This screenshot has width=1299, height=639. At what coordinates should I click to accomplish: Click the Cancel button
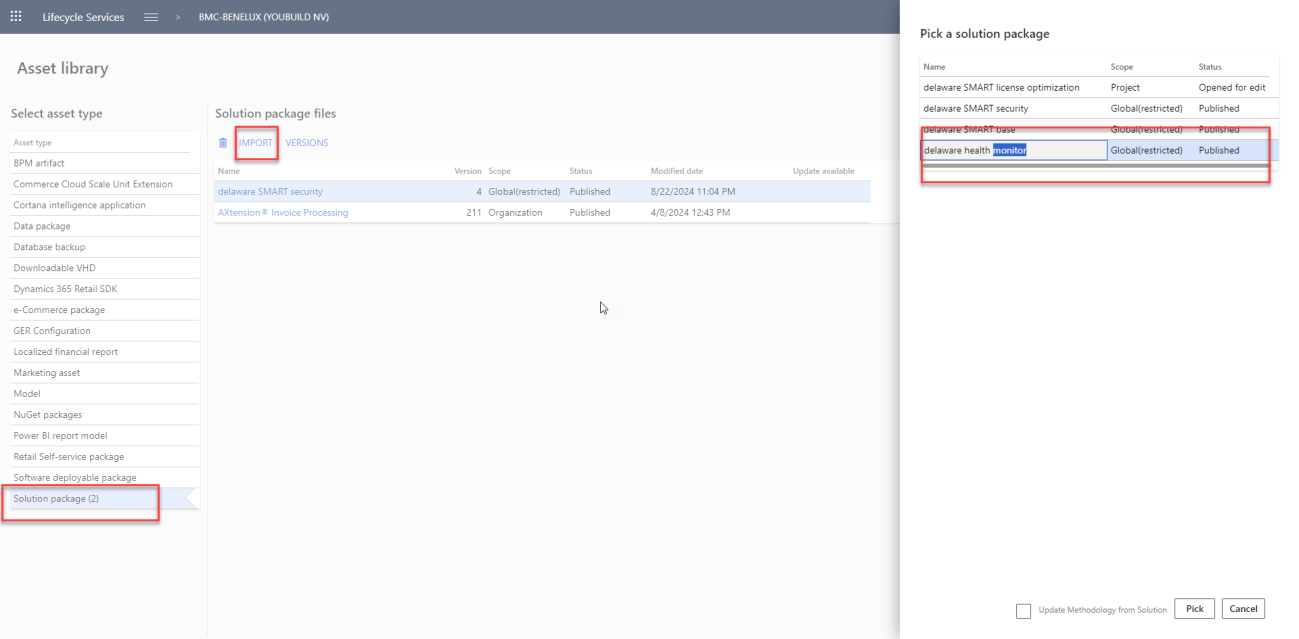[1243, 608]
